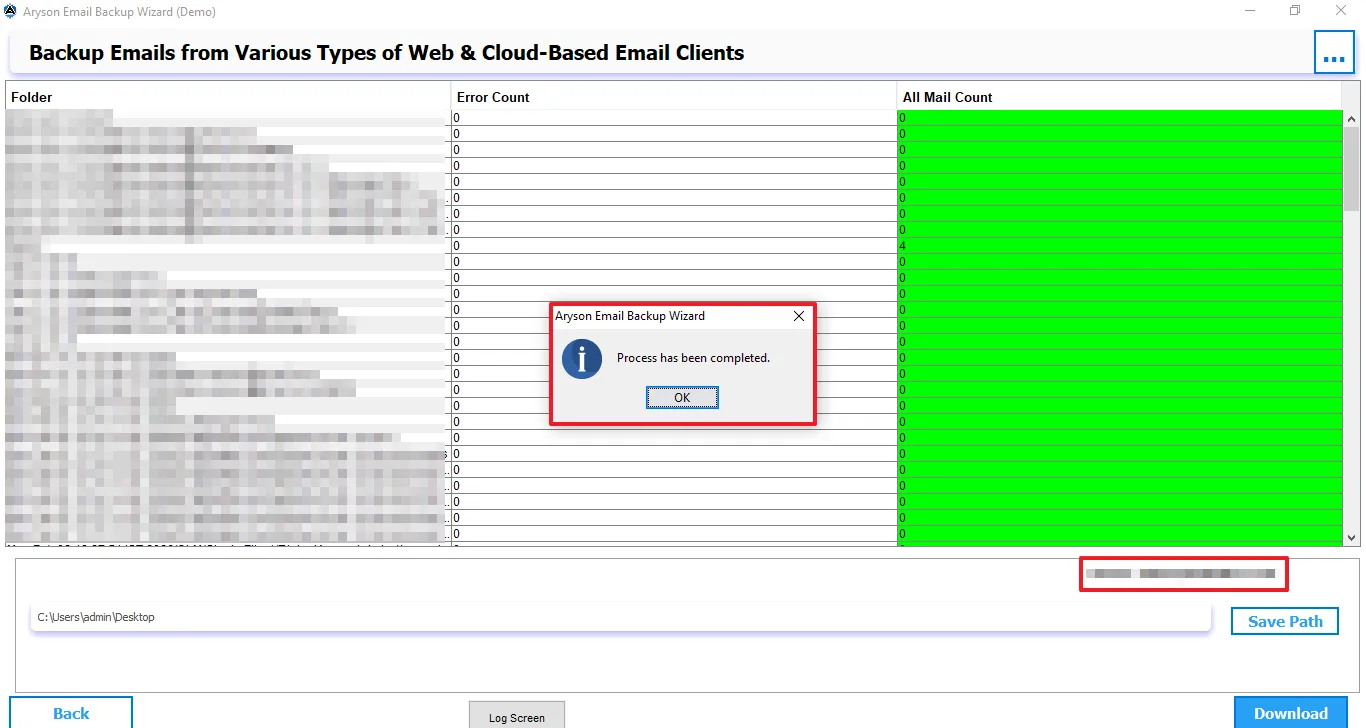1366x728 pixels.
Task: Click the C:\Users\admin\Desktop path text
Action: coord(95,617)
